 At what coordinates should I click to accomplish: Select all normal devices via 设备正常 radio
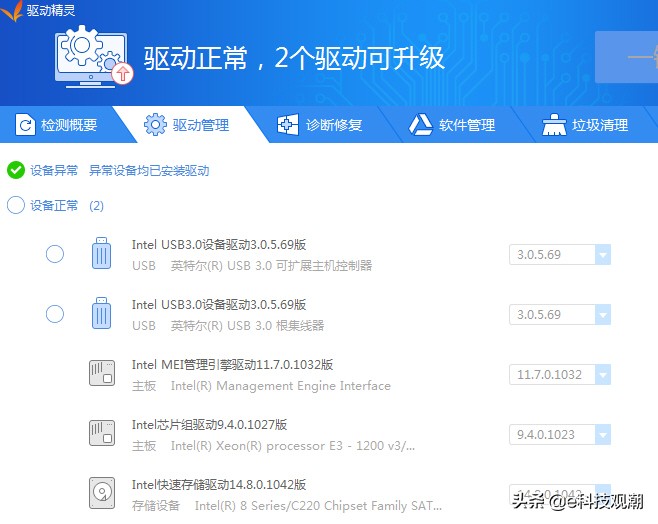coord(16,205)
